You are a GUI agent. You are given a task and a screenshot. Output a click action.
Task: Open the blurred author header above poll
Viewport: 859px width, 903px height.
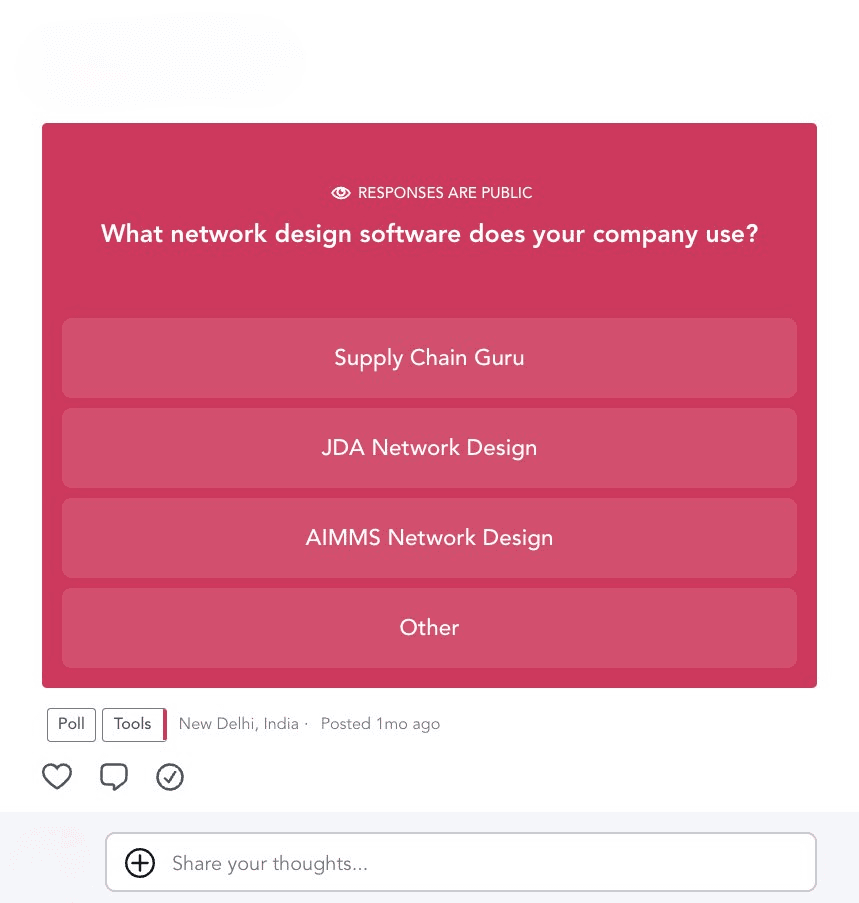tap(160, 62)
